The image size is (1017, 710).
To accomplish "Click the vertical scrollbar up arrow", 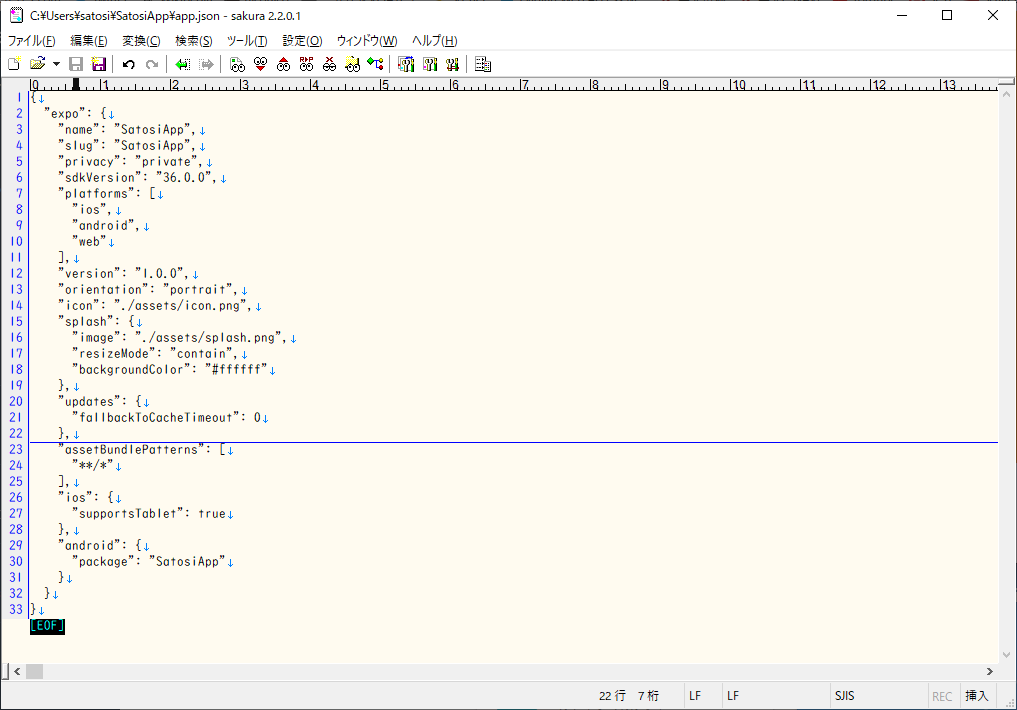I will (x=1007, y=95).
